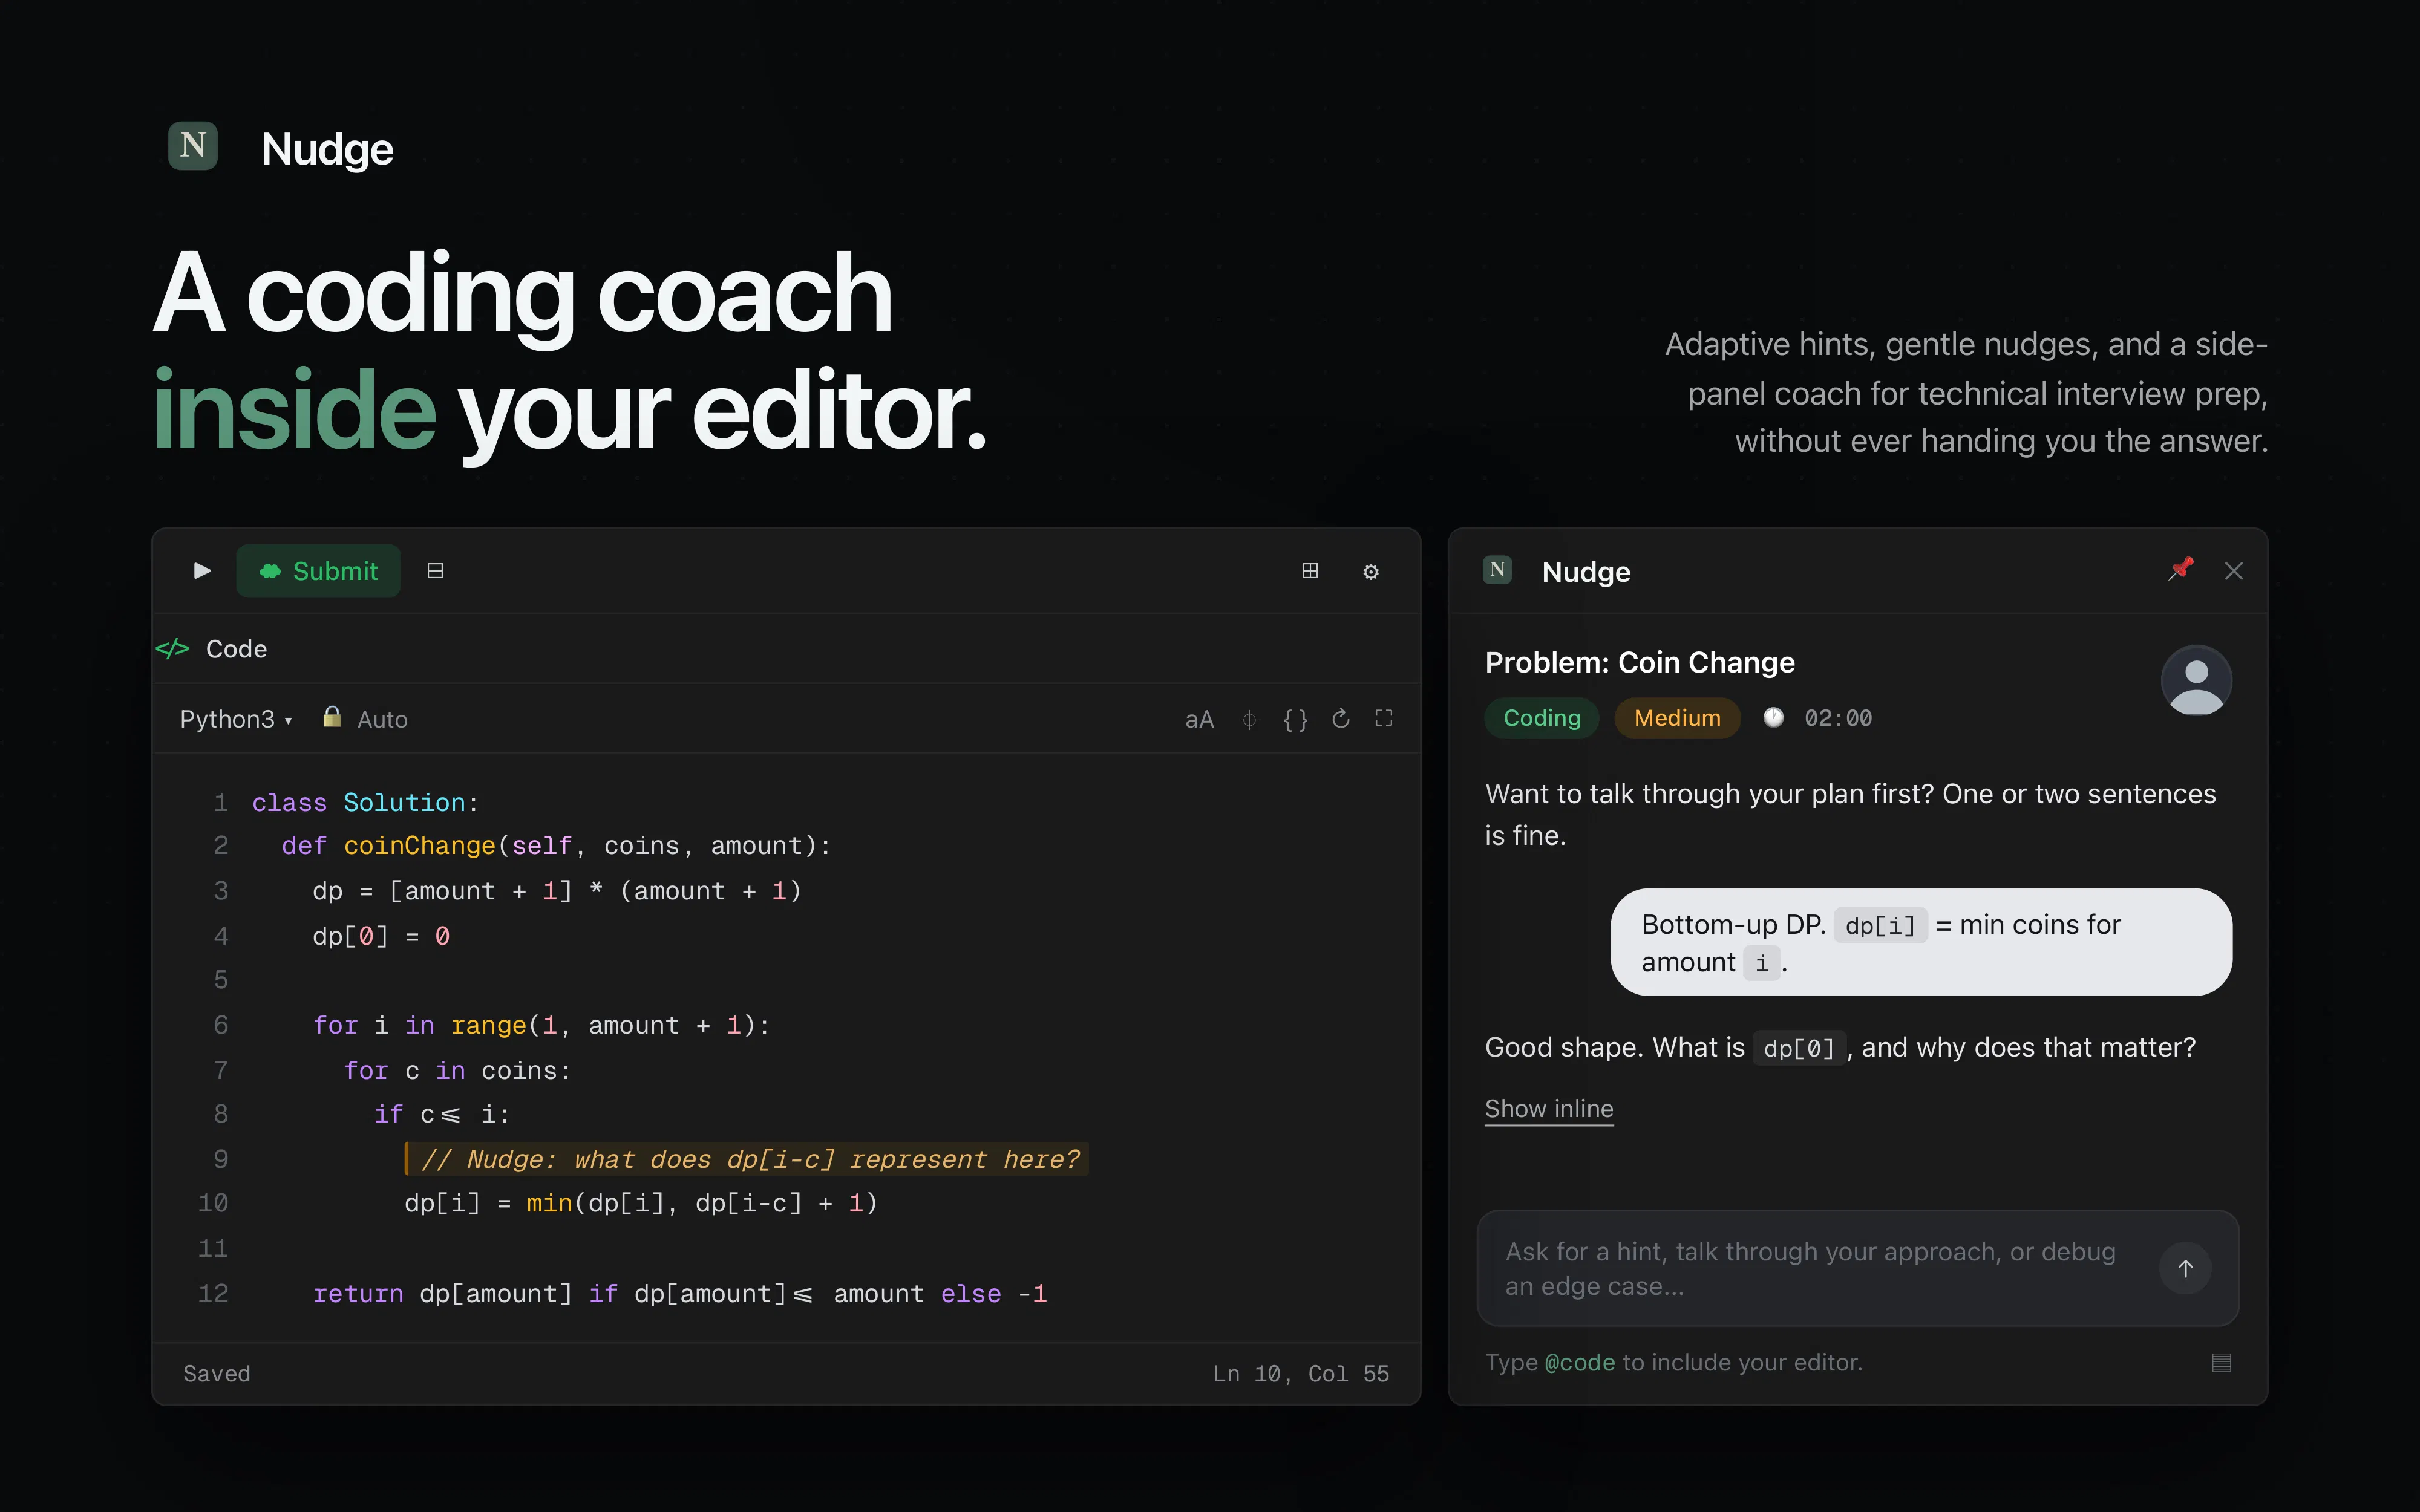Click the icon at chat footer right
The image size is (2420, 1512).
2222,1362
